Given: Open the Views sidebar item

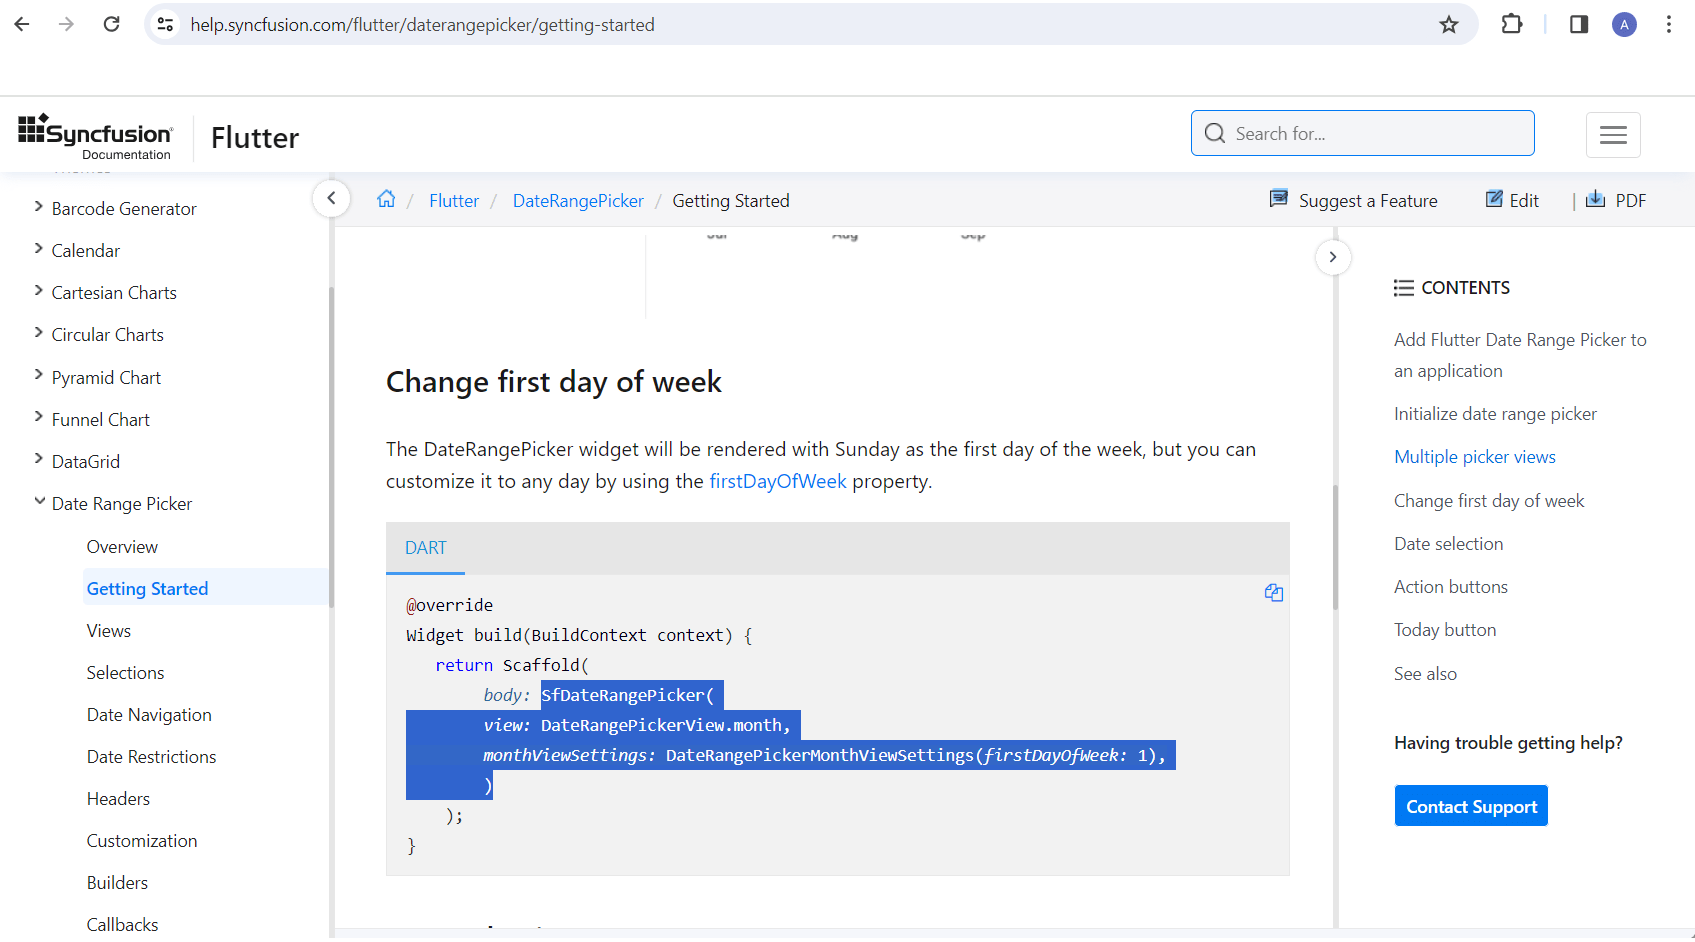Looking at the screenshot, I should [x=109, y=631].
